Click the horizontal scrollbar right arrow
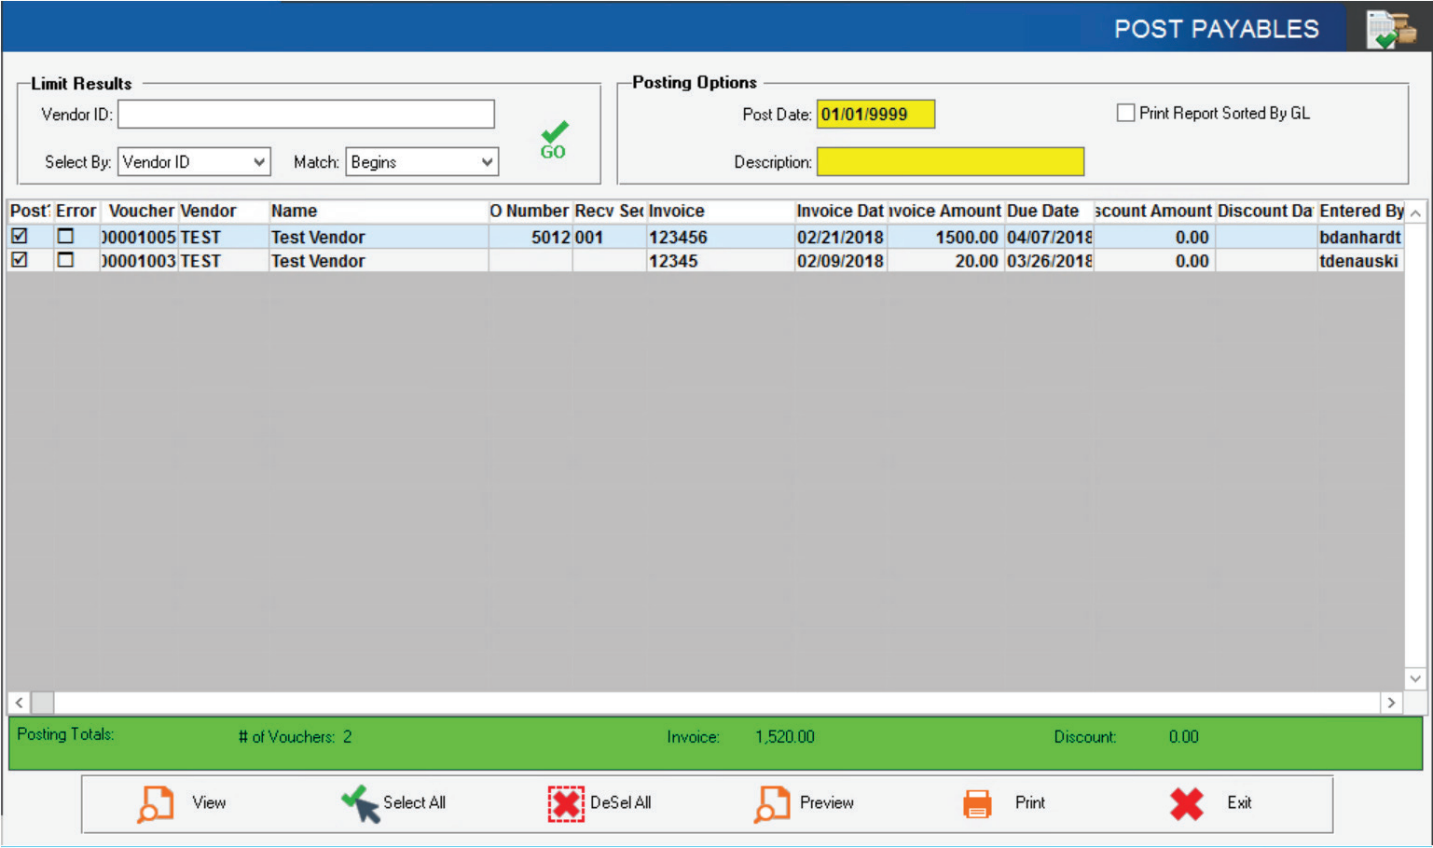This screenshot has width=1433, height=848. (x=1391, y=703)
